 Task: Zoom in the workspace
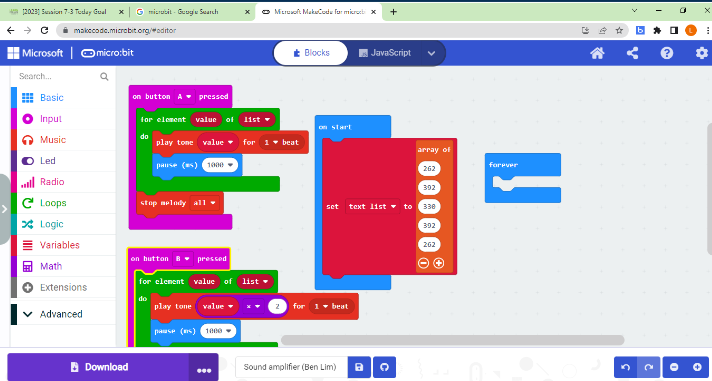(x=697, y=367)
